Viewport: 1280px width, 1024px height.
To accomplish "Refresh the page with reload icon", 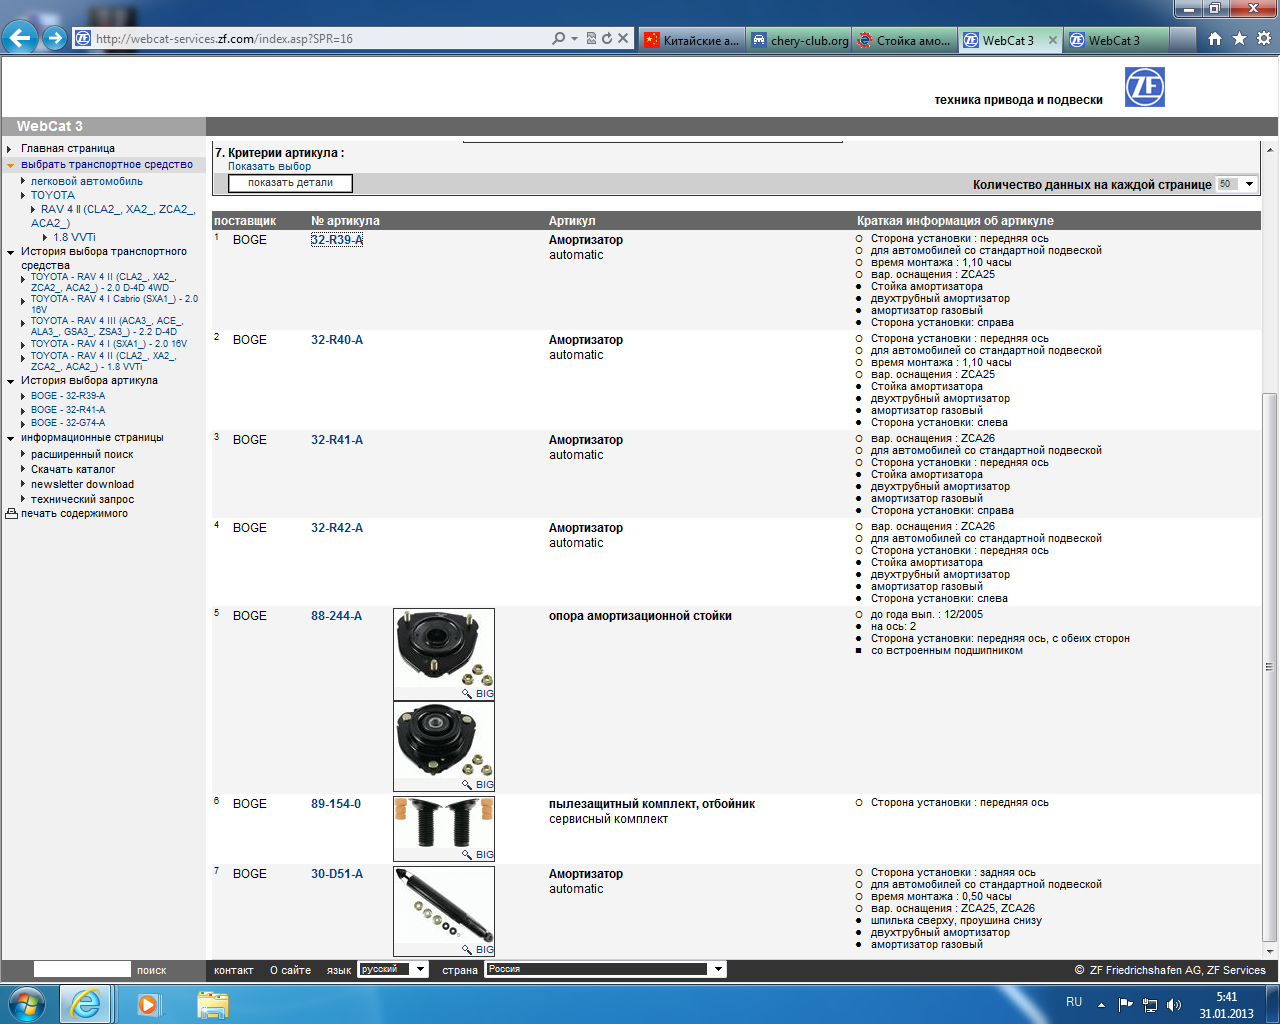I will pyautogui.click(x=606, y=39).
